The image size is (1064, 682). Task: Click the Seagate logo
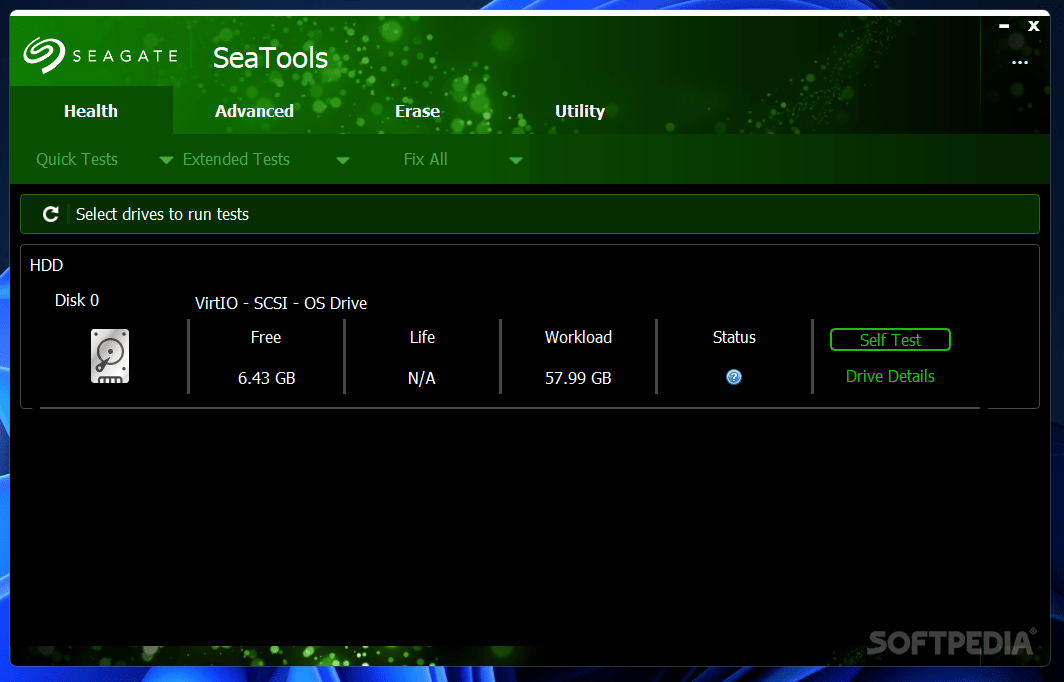coord(101,56)
